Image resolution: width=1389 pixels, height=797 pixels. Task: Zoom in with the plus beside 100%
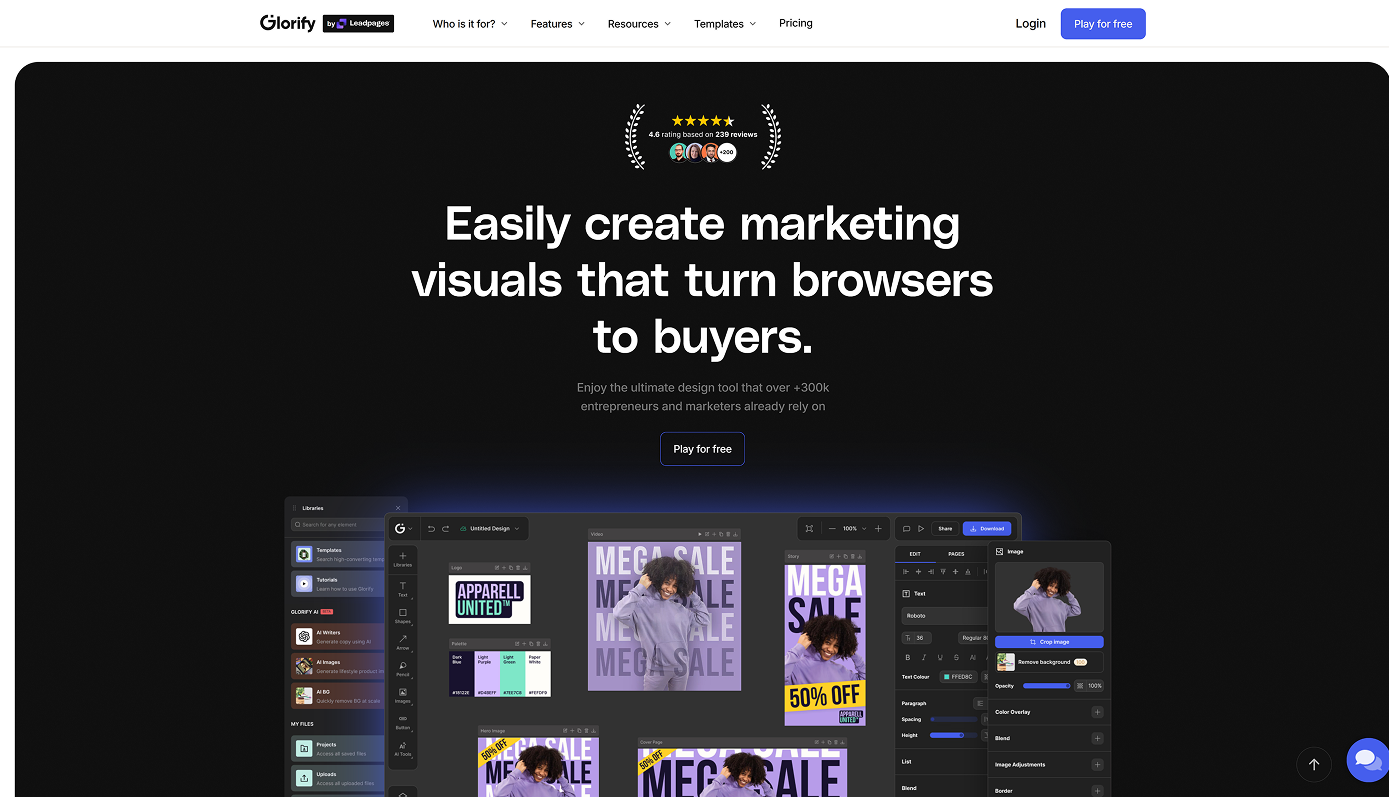click(878, 528)
